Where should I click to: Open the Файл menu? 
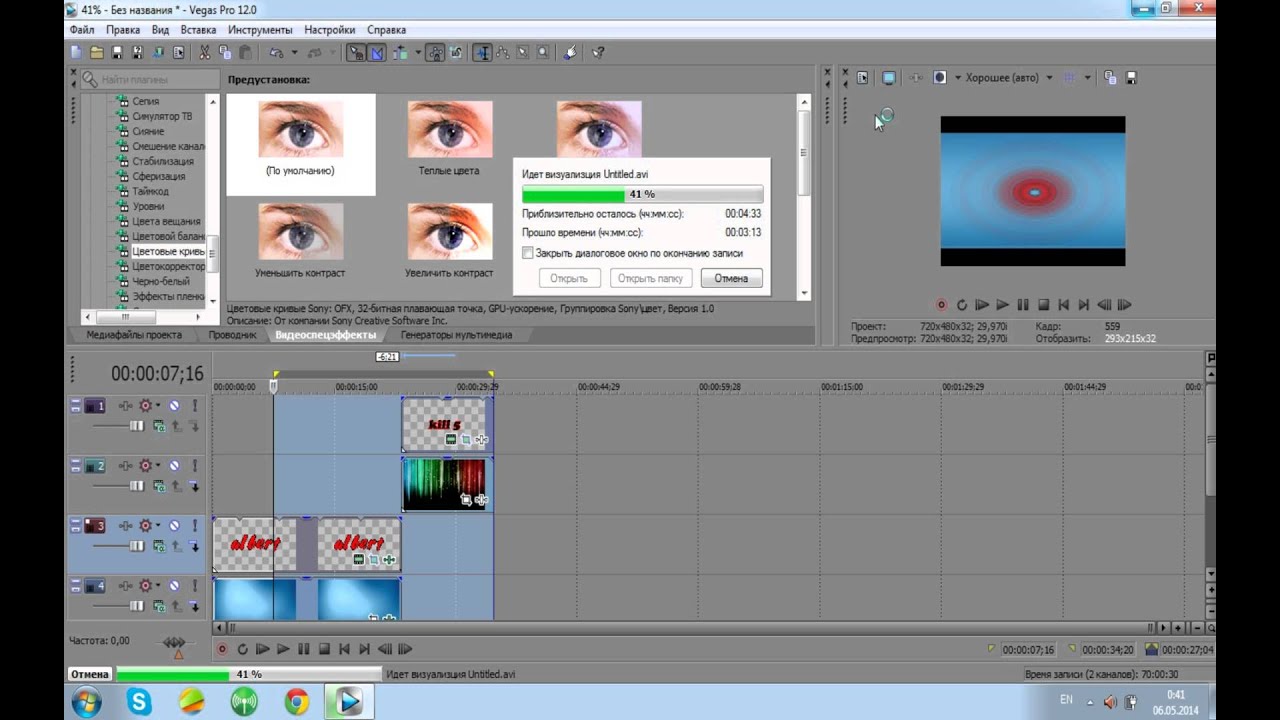[82, 30]
